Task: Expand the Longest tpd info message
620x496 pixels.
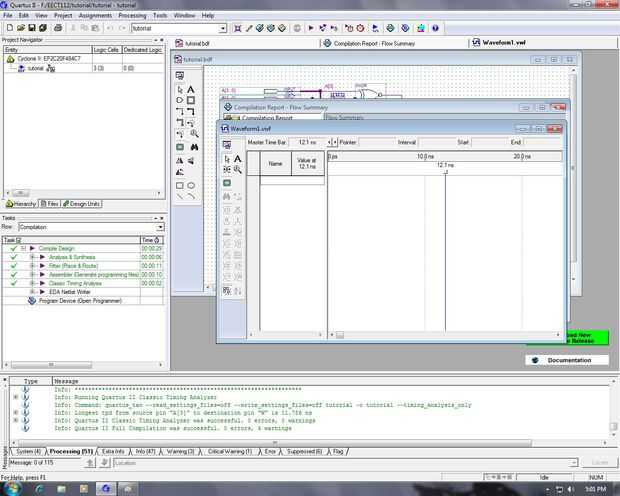Action: tap(16, 413)
